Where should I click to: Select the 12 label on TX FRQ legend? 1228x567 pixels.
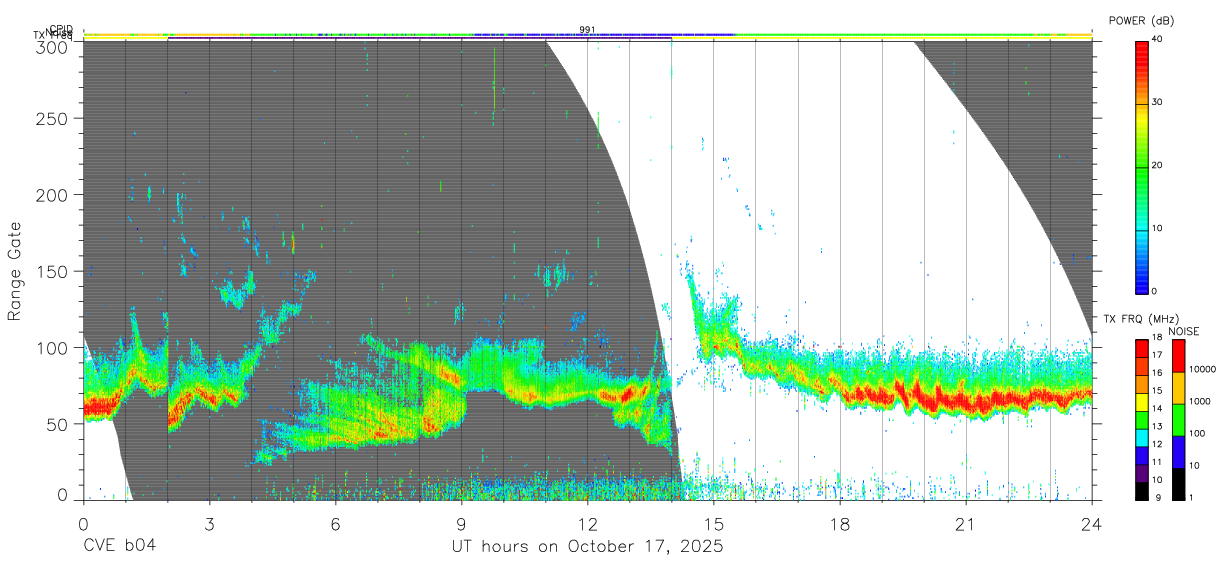tap(1158, 444)
